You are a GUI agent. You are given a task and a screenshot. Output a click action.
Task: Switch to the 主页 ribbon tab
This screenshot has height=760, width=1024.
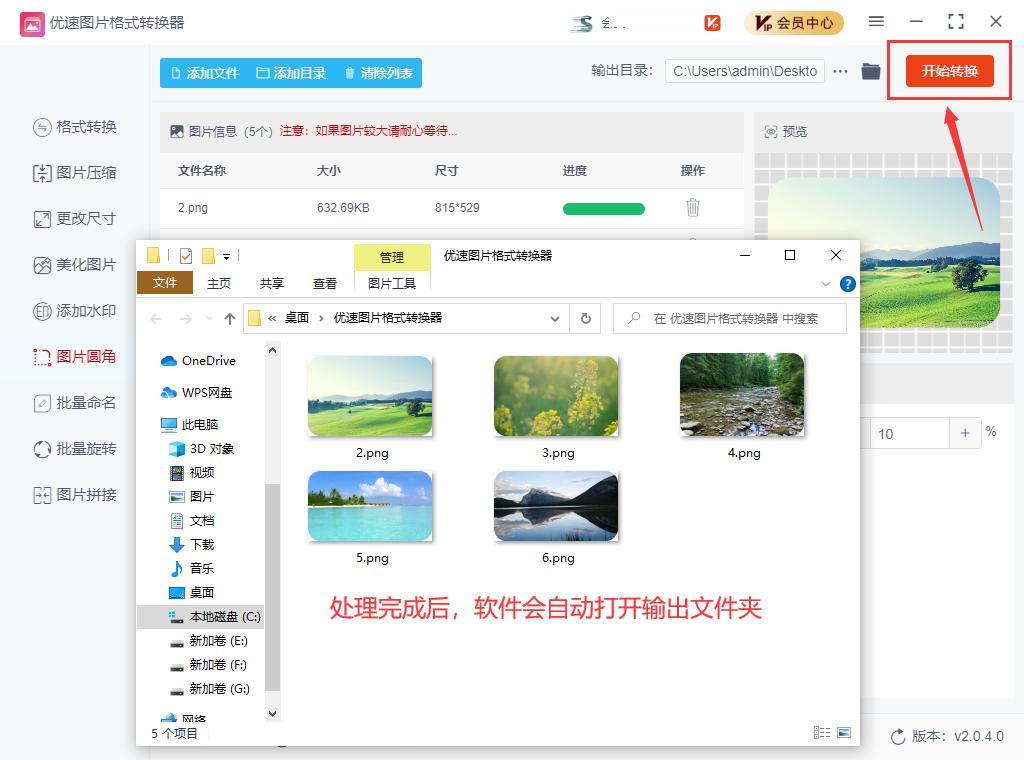tap(219, 283)
